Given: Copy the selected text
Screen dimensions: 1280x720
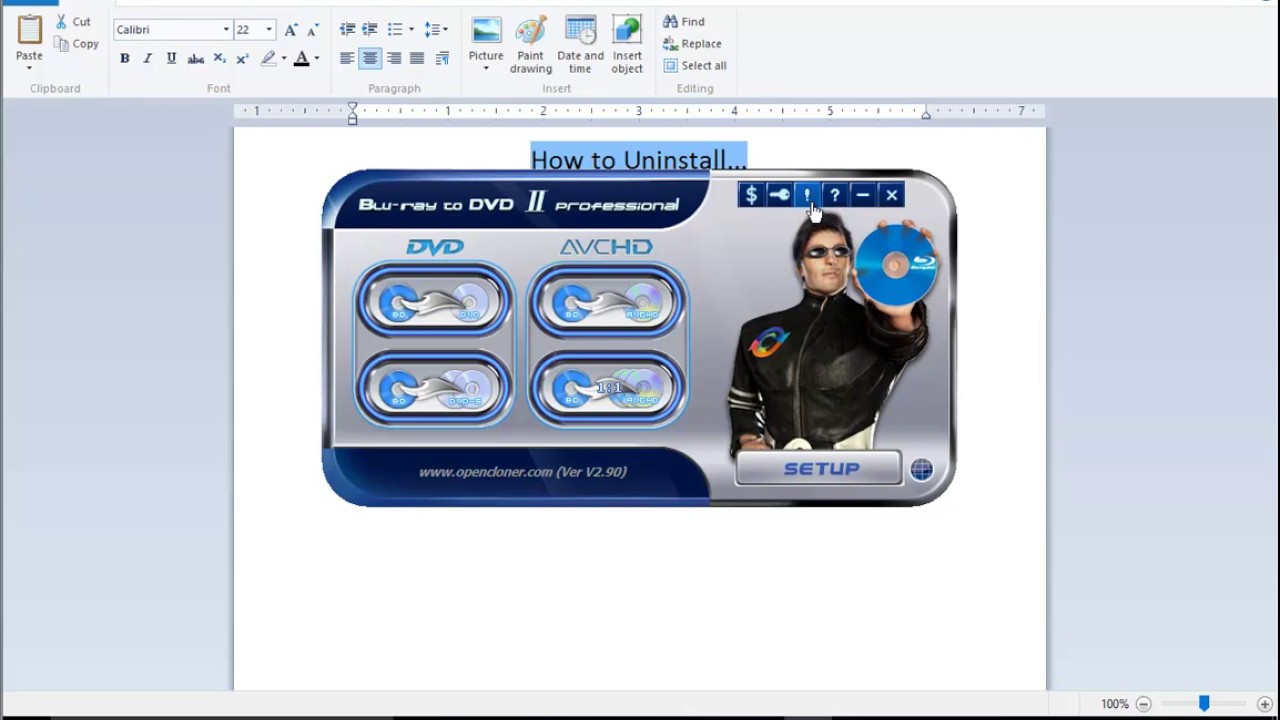Looking at the screenshot, I should pyautogui.click(x=76, y=43).
